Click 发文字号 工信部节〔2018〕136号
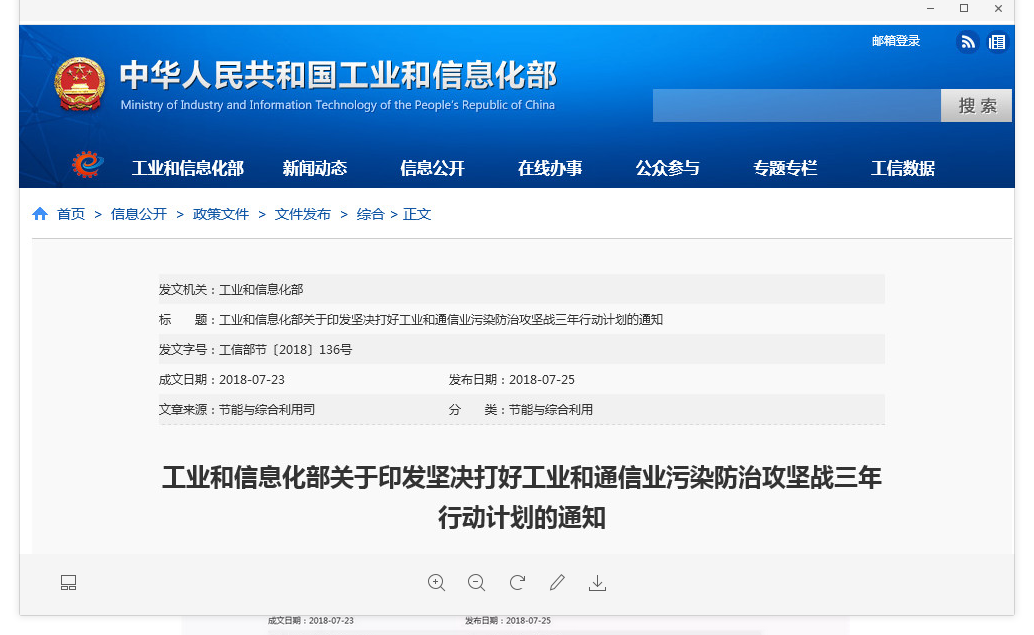This screenshot has height=635, width=1034. [x=255, y=349]
